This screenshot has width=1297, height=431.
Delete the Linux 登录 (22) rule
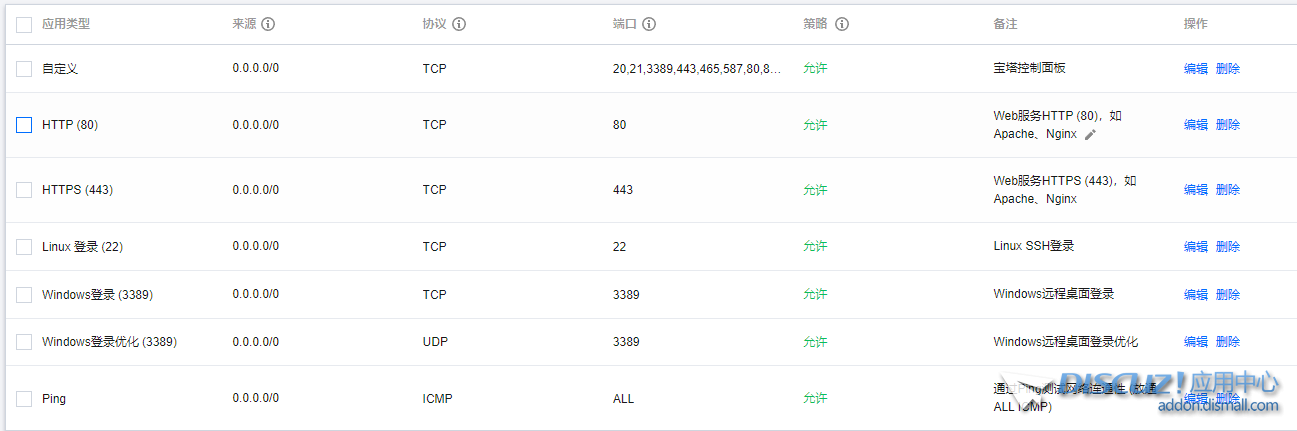(x=1228, y=247)
